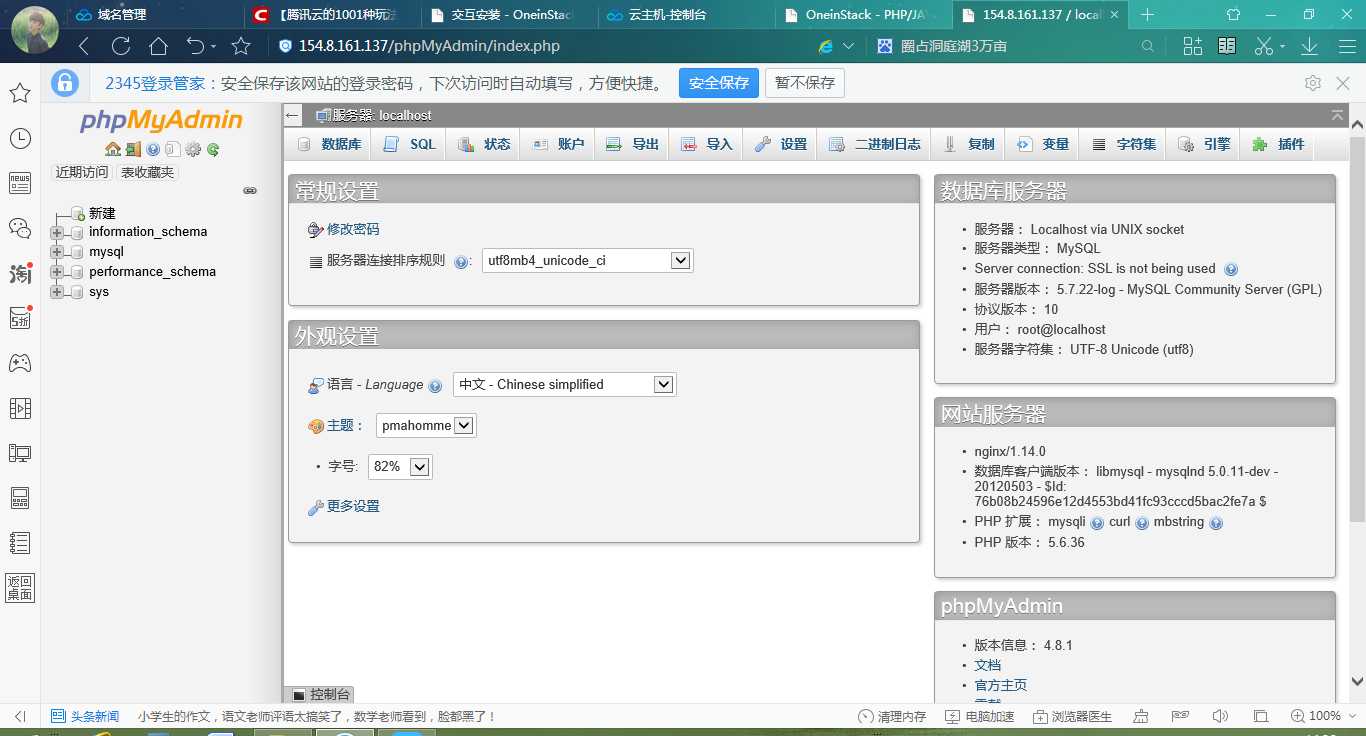Click the 表收藏夹 button
Viewport: 1366px width, 736px height.
point(147,172)
